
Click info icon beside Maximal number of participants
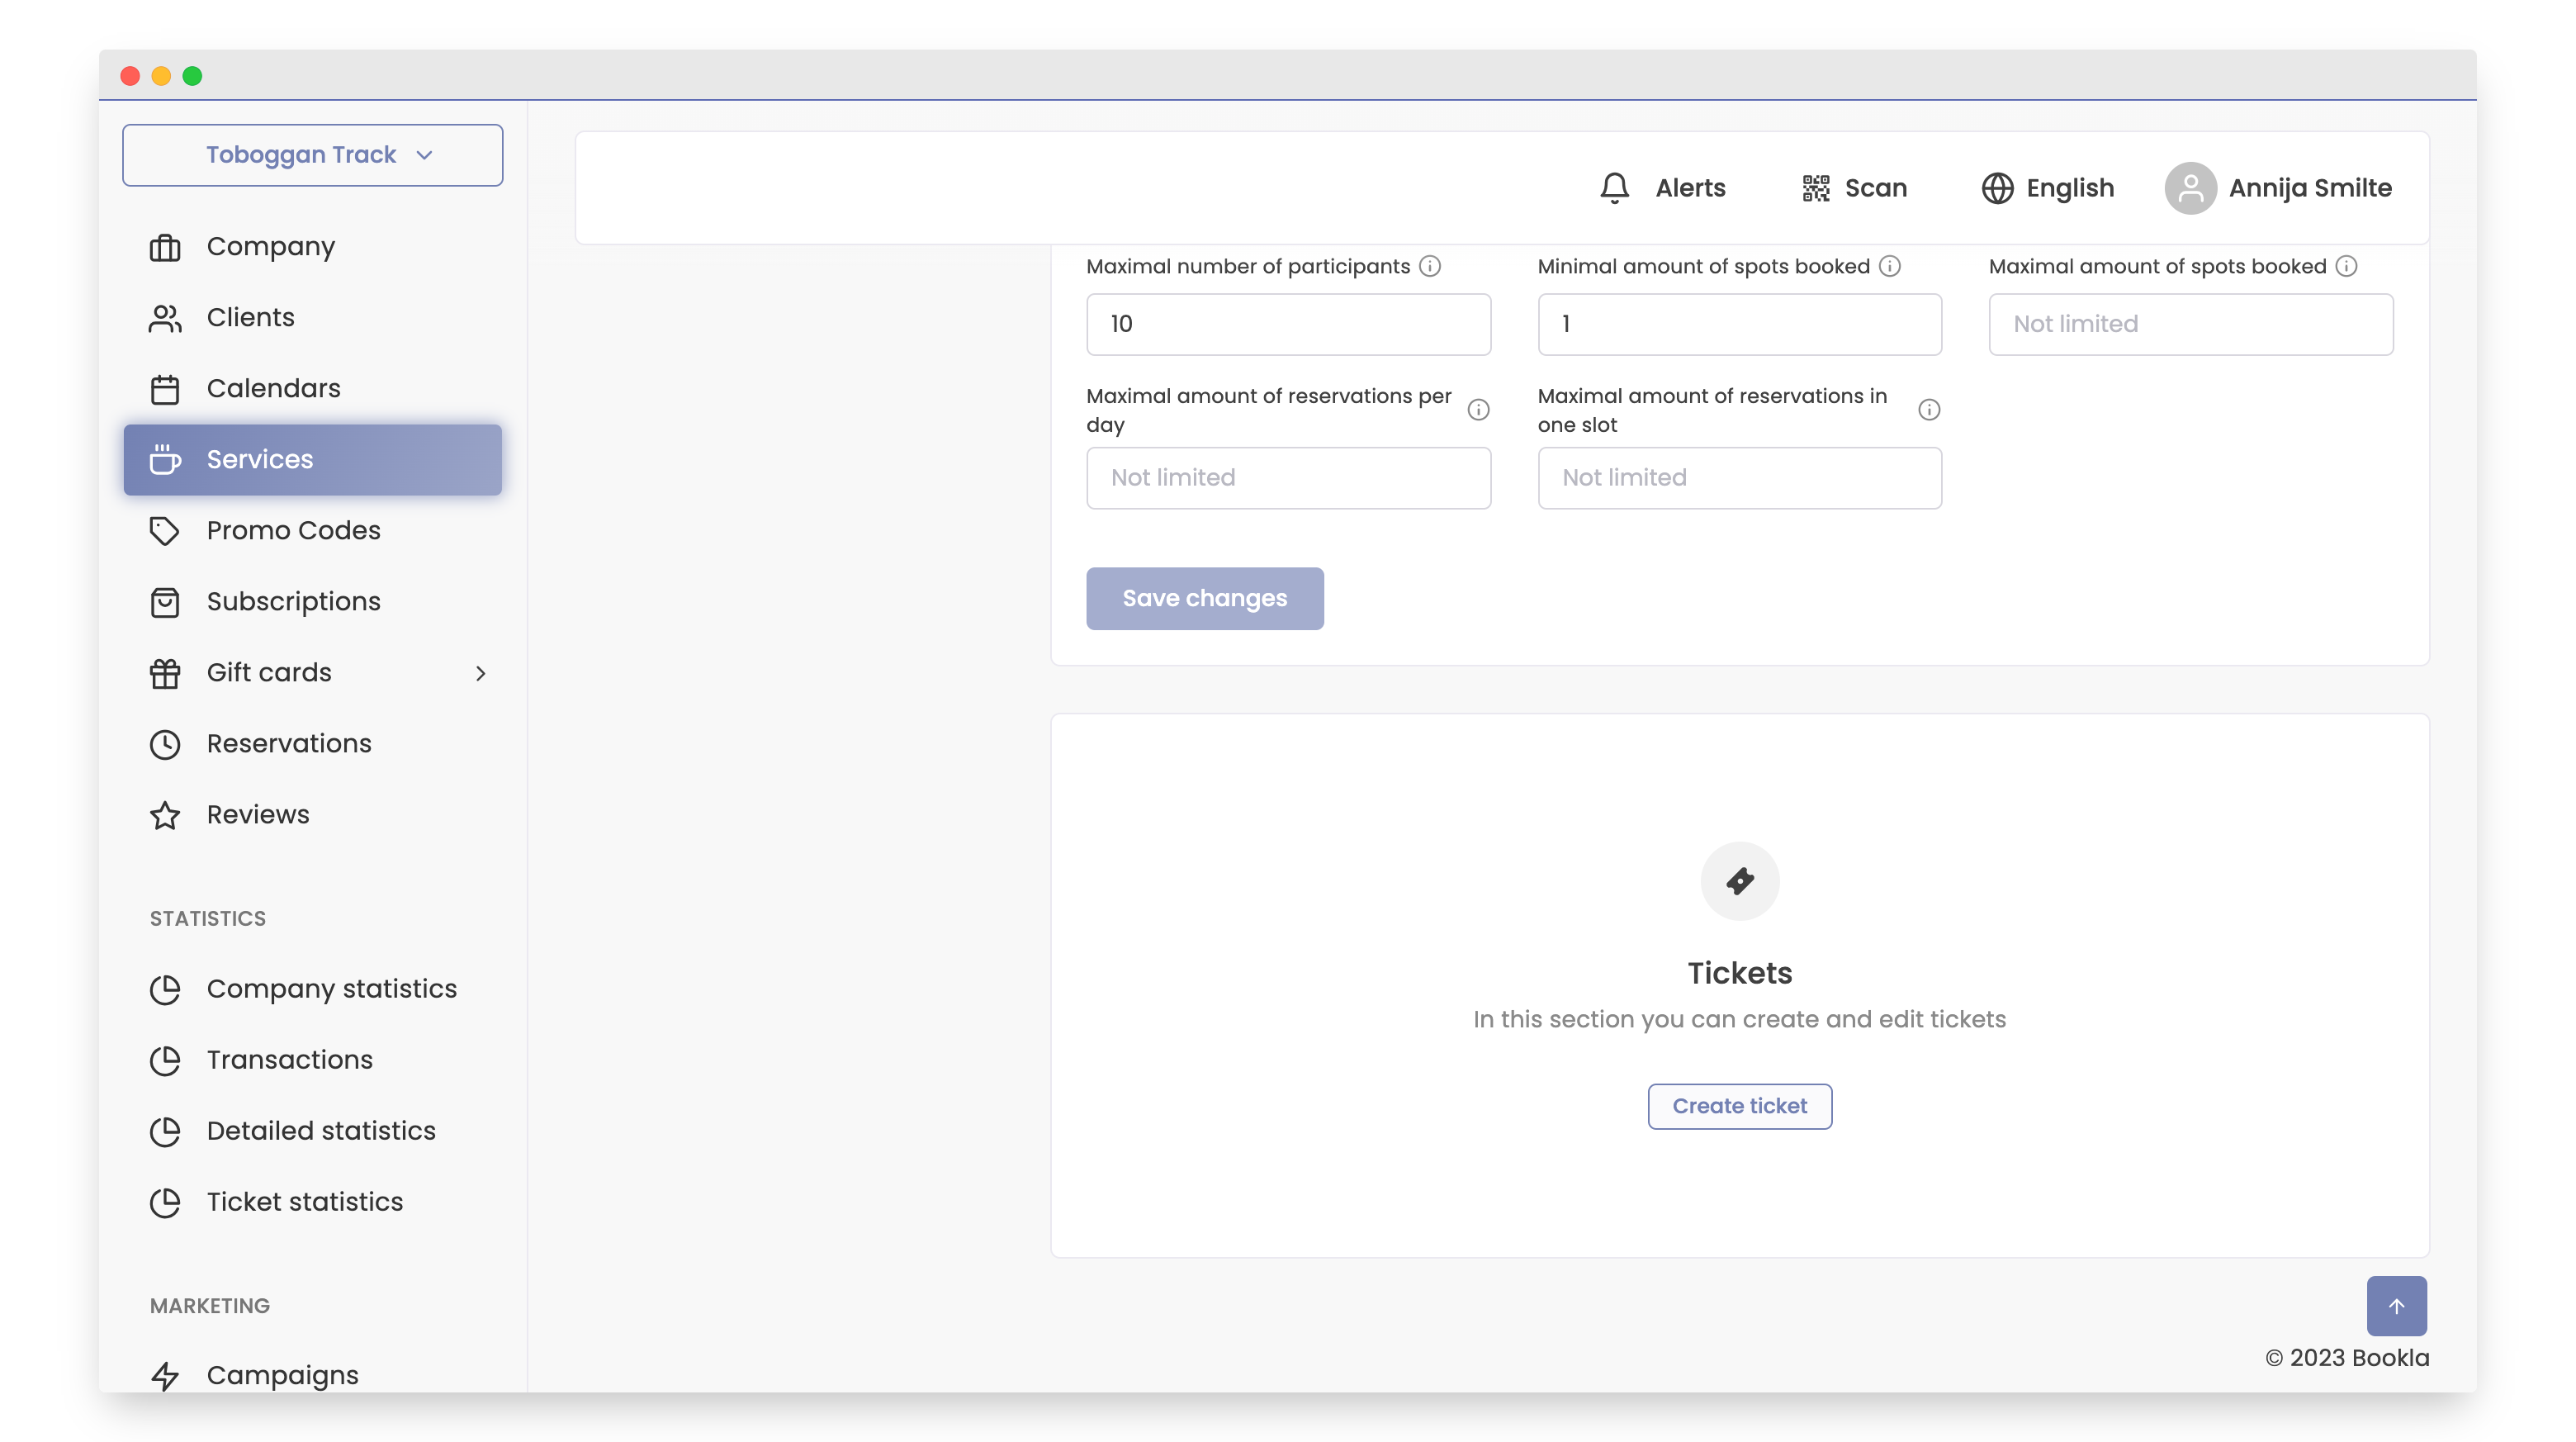(x=1430, y=266)
